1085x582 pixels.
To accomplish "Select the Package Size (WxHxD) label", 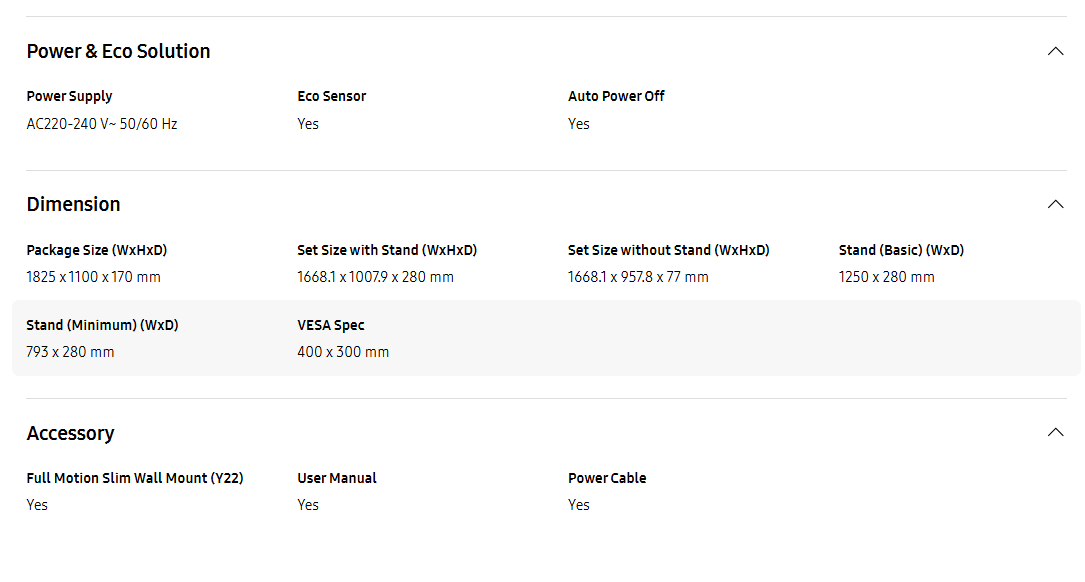I will tap(97, 250).
